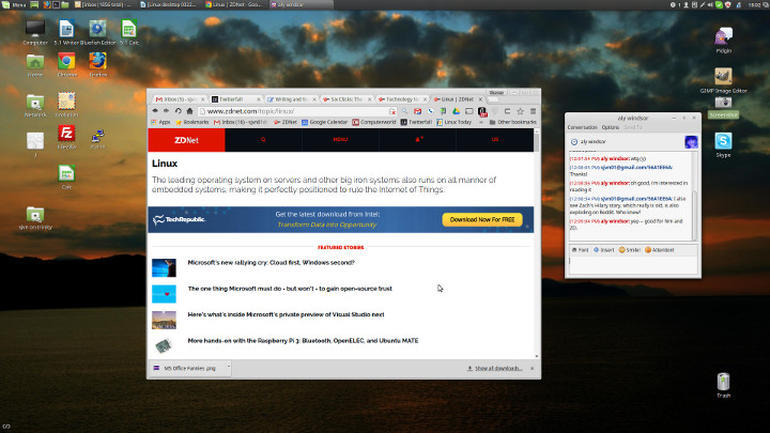Open the Raspberry Pi 3 hands-on story
The image size is (770, 433).
tap(303, 341)
